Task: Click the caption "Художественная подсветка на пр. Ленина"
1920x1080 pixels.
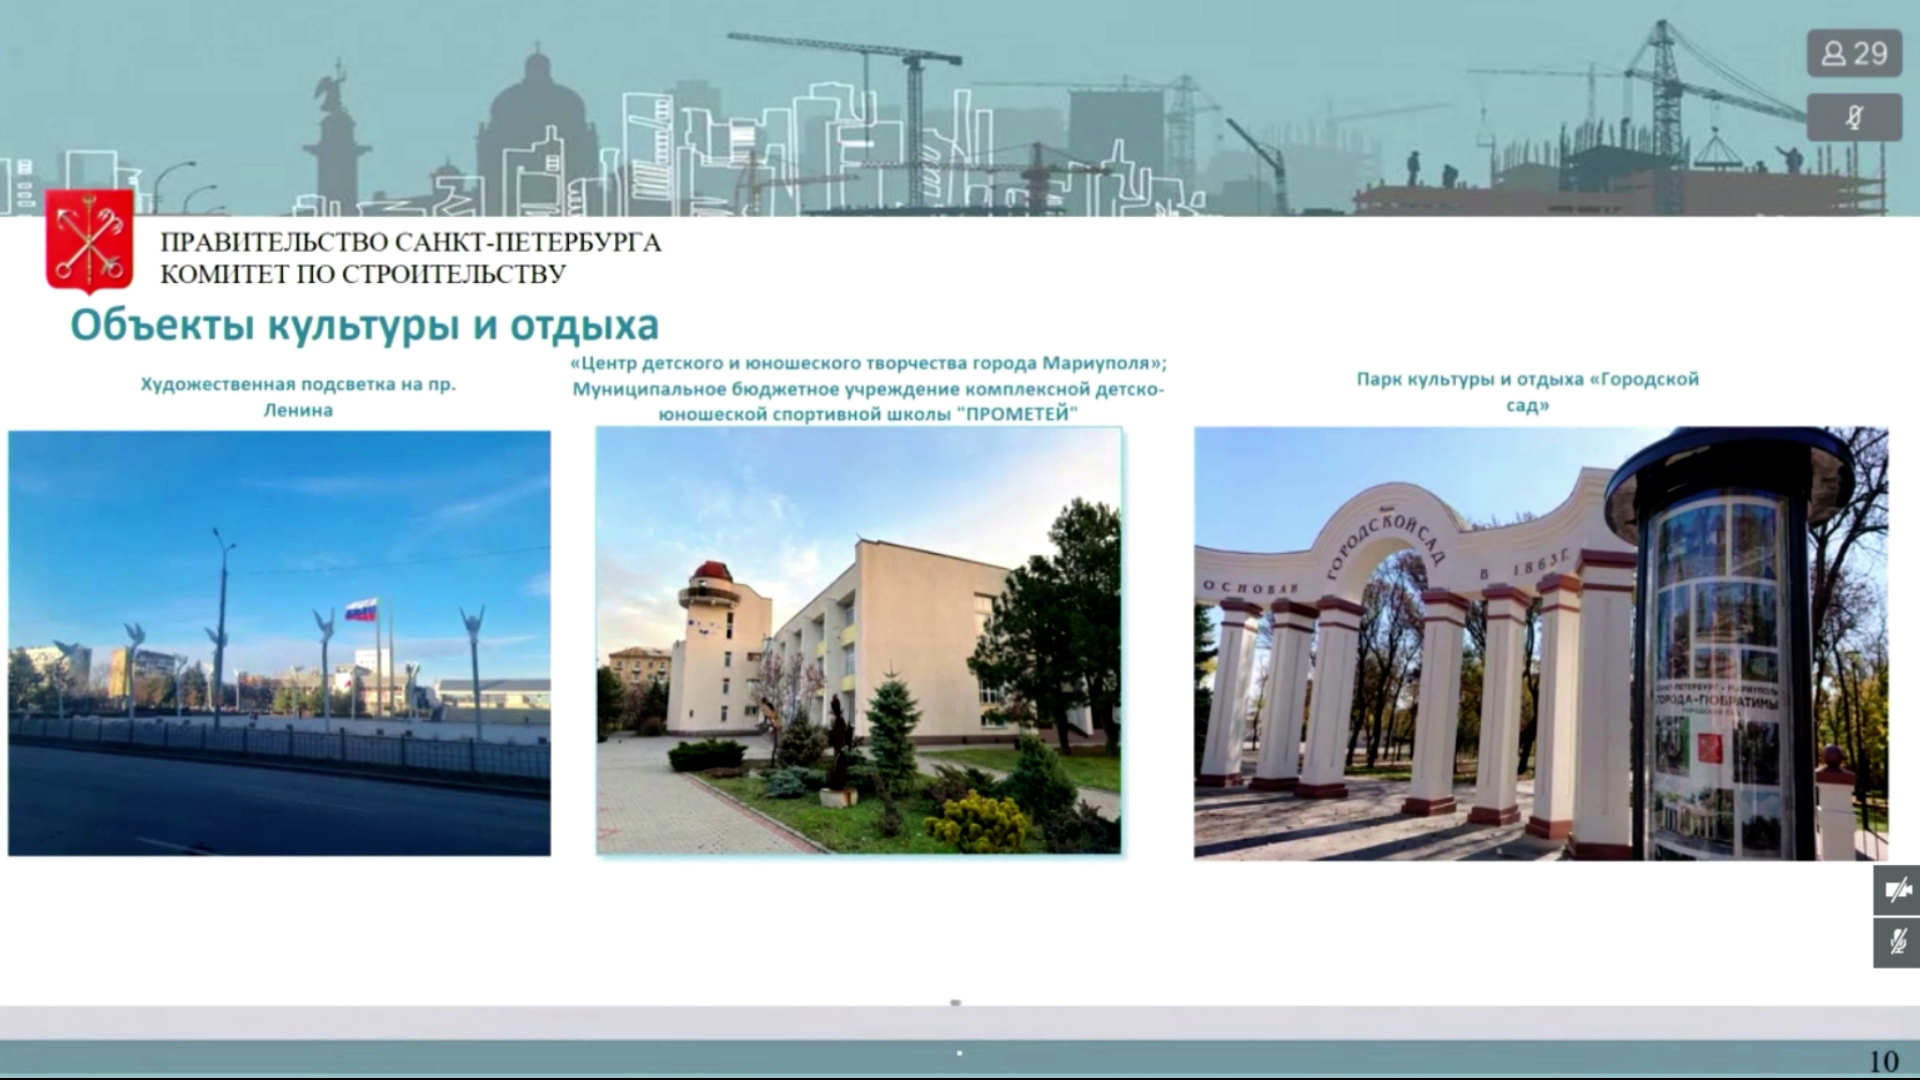Action: click(x=297, y=397)
